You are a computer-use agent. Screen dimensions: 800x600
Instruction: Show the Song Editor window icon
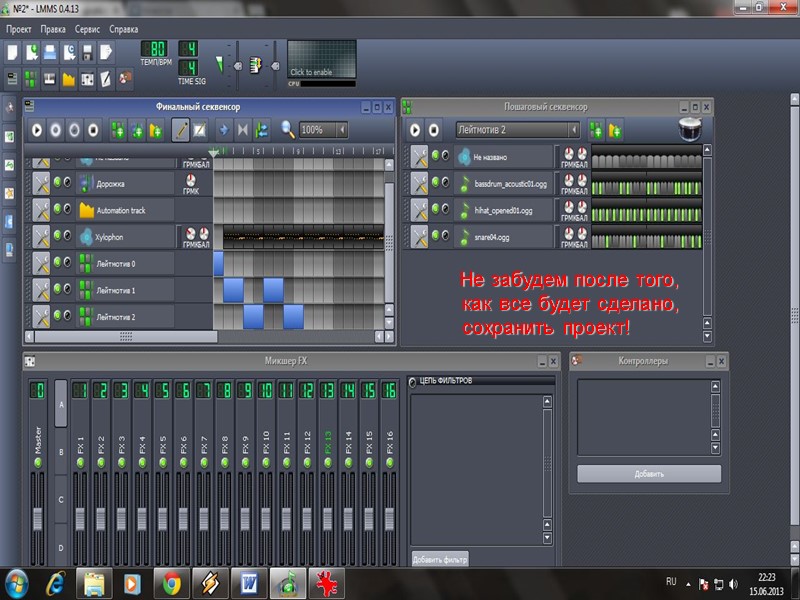[x=12, y=79]
